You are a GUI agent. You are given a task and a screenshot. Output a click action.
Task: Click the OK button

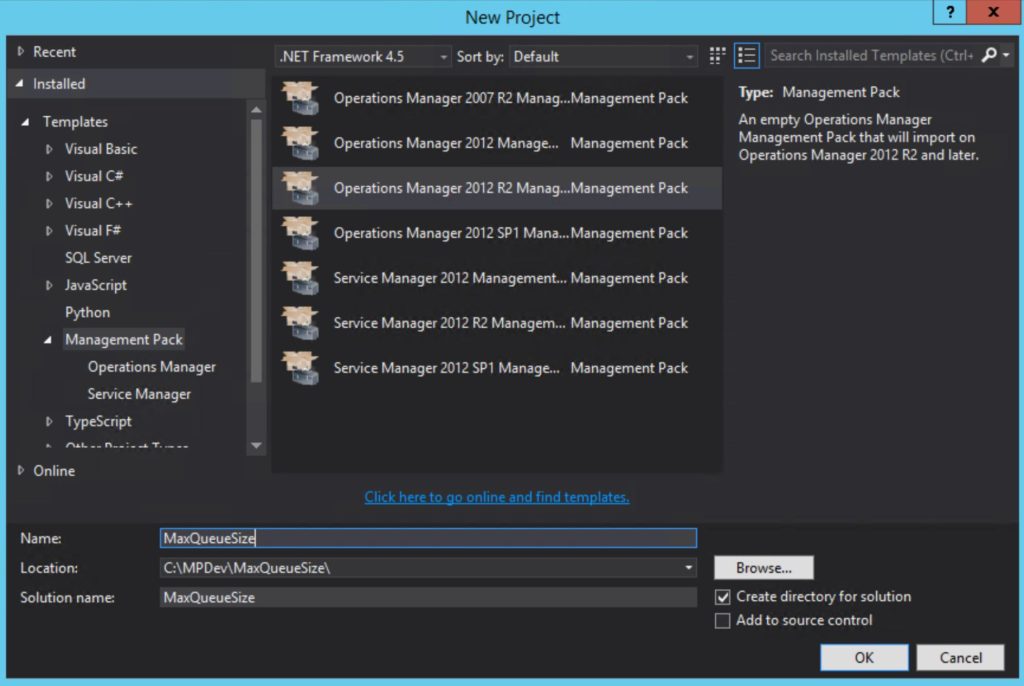(x=864, y=658)
